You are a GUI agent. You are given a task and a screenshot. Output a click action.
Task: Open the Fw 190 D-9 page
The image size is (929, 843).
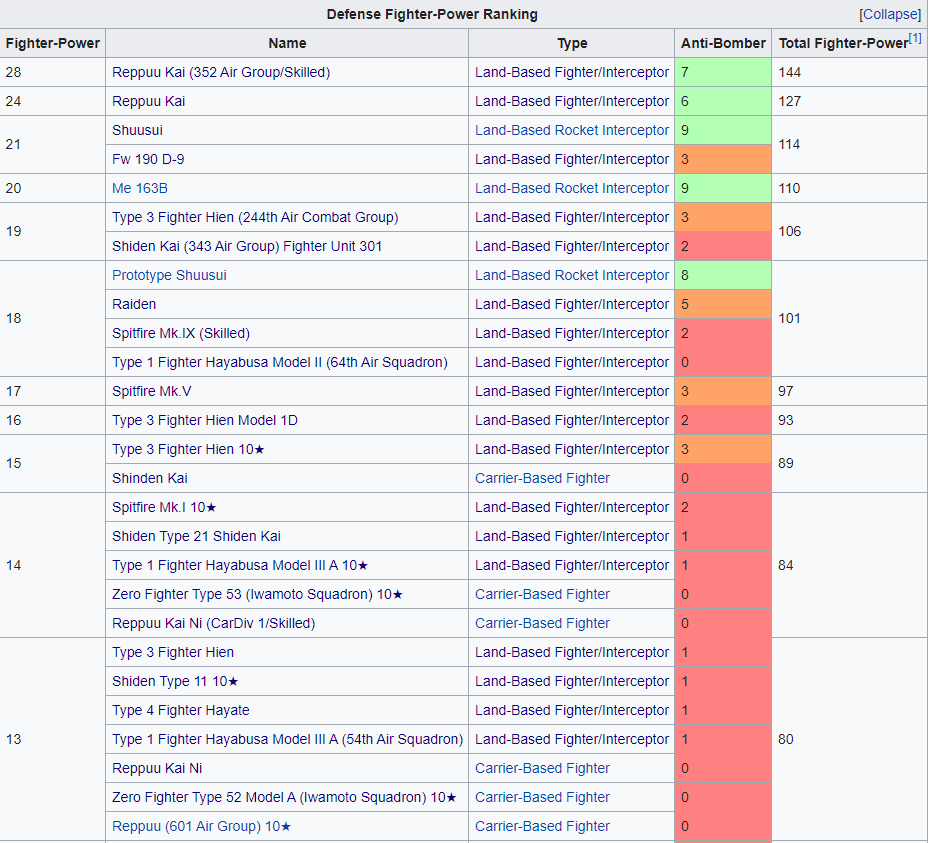(148, 159)
